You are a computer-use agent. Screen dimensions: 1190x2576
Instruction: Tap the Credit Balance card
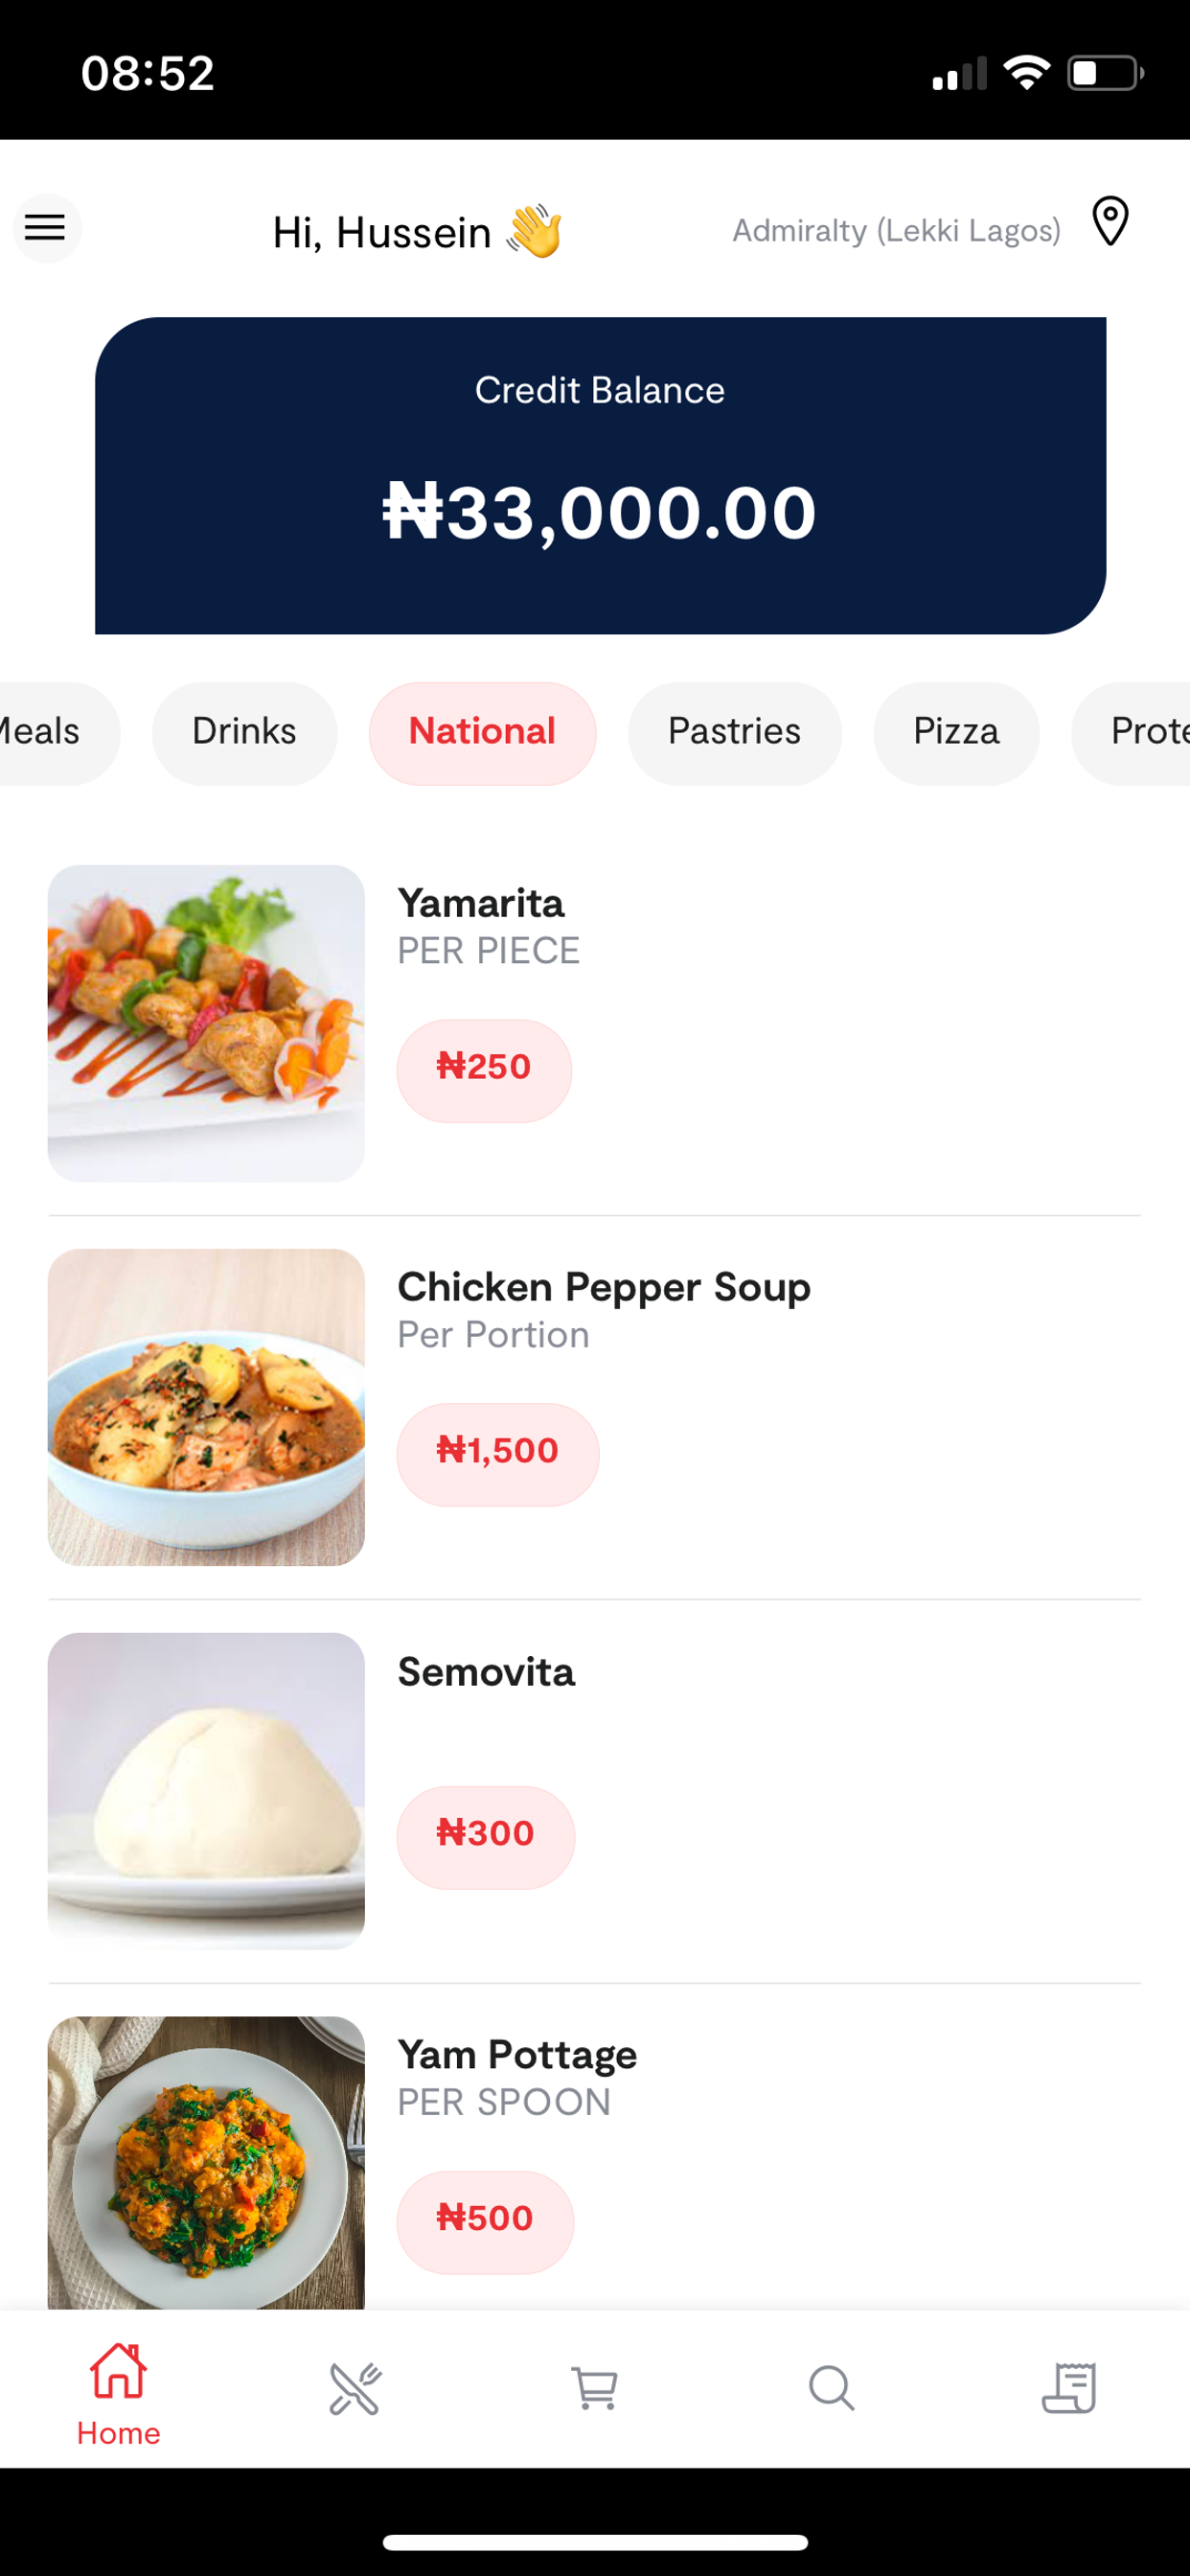pyautogui.click(x=600, y=475)
